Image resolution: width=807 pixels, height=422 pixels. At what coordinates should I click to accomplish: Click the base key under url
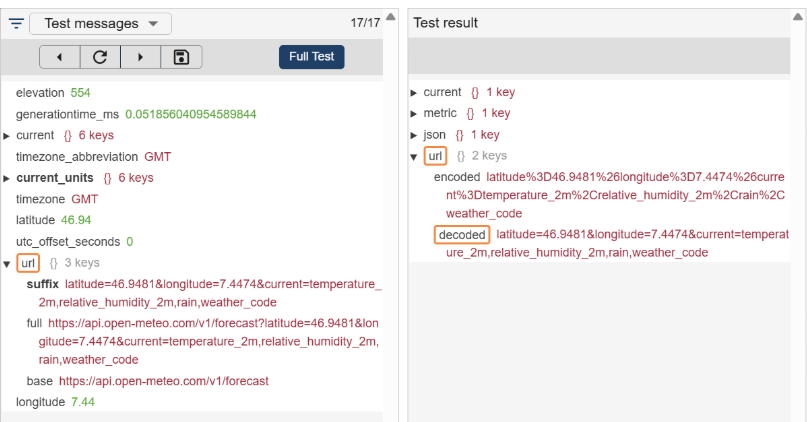(x=40, y=381)
